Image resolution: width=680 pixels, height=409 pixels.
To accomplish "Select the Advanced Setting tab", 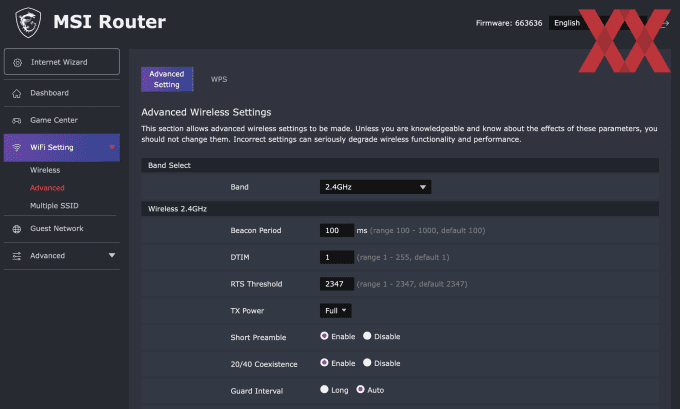I will click(167, 79).
